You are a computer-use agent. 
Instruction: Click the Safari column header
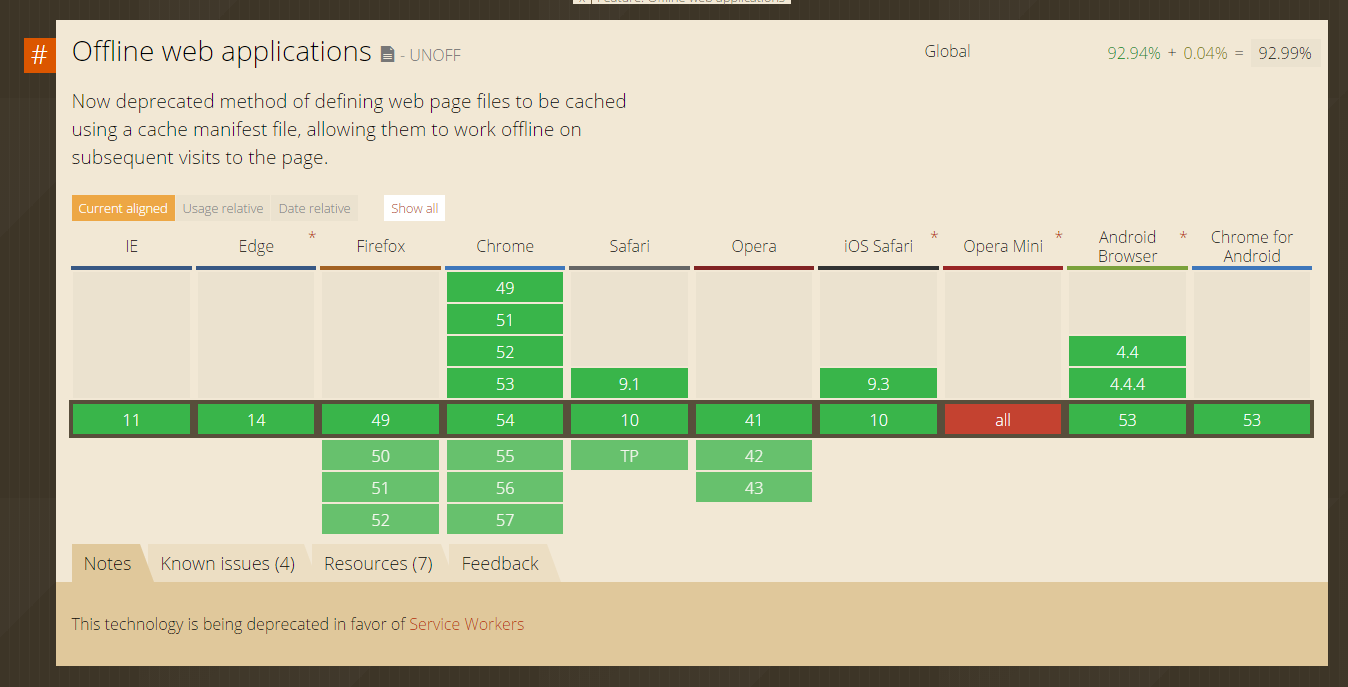pyautogui.click(x=630, y=246)
